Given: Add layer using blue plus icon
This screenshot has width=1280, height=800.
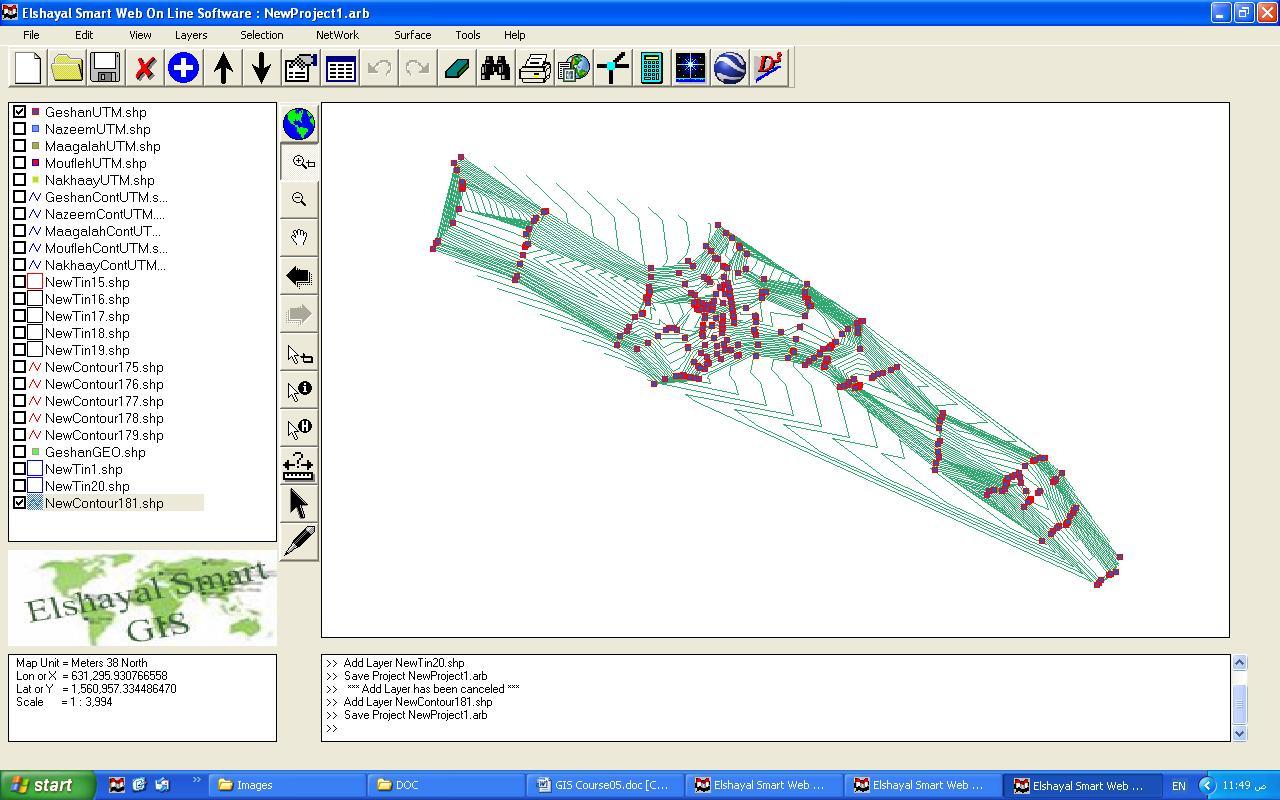Looking at the screenshot, I should point(183,68).
